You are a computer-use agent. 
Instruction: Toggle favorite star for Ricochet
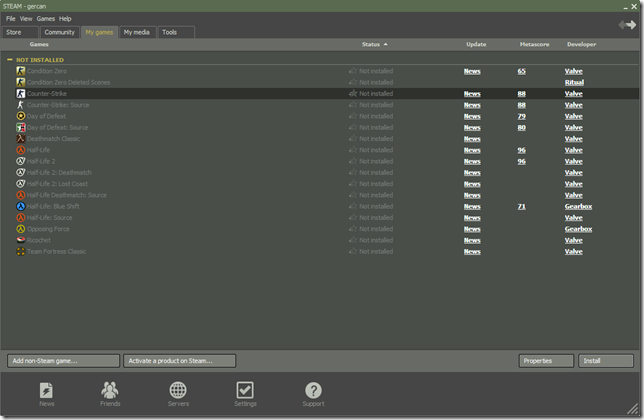pyautogui.click(x=353, y=240)
